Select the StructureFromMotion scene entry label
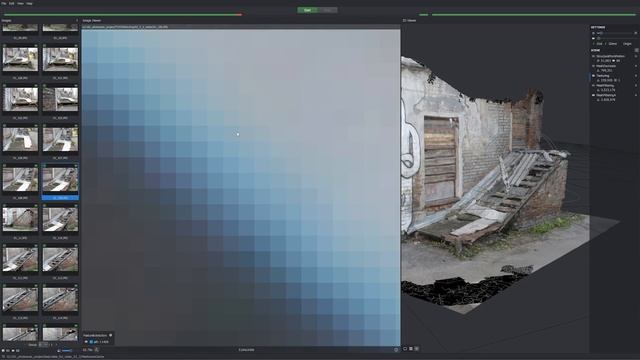 coord(611,56)
